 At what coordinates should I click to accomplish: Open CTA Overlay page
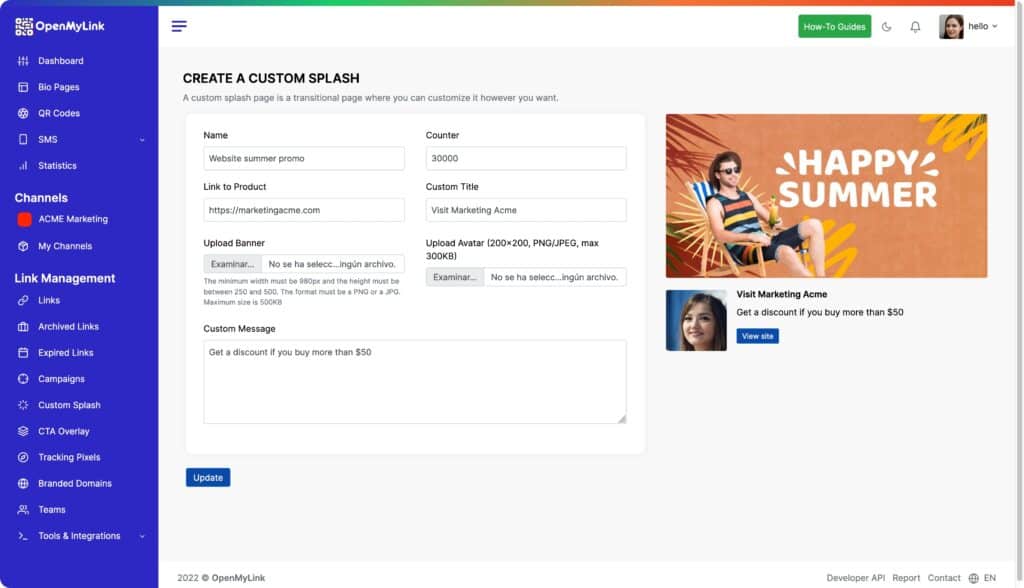tap(64, 431)
